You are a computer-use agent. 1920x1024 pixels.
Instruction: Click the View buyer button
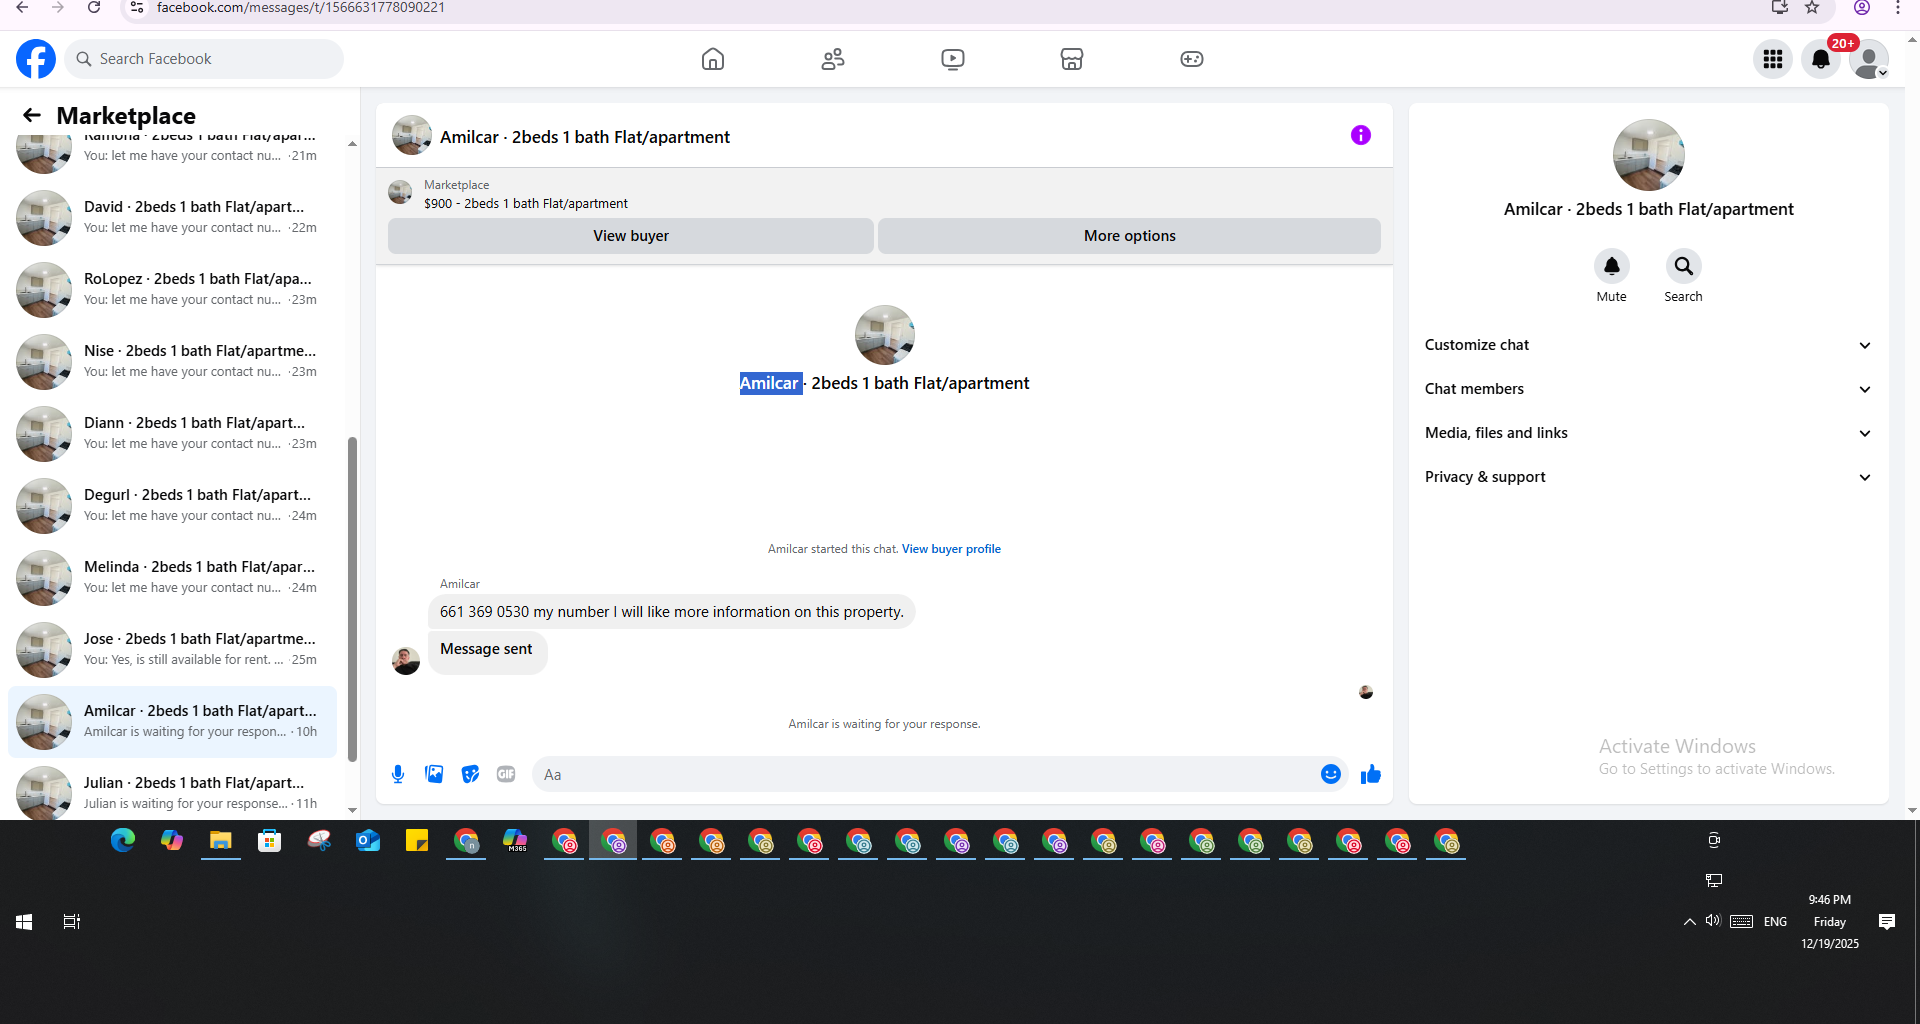(x=631, y=236)
